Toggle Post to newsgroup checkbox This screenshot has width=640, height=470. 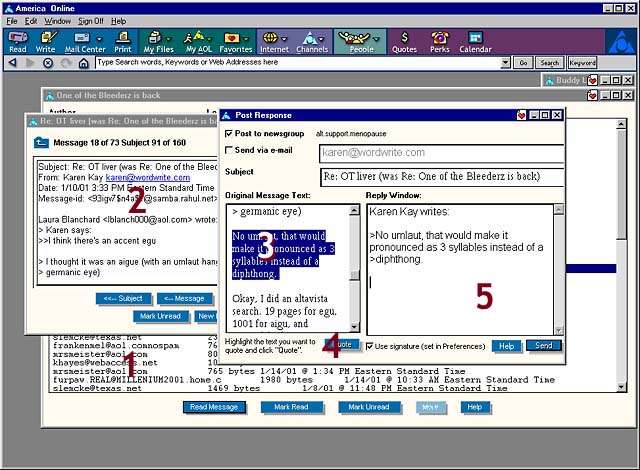click(x=229, y=133)
